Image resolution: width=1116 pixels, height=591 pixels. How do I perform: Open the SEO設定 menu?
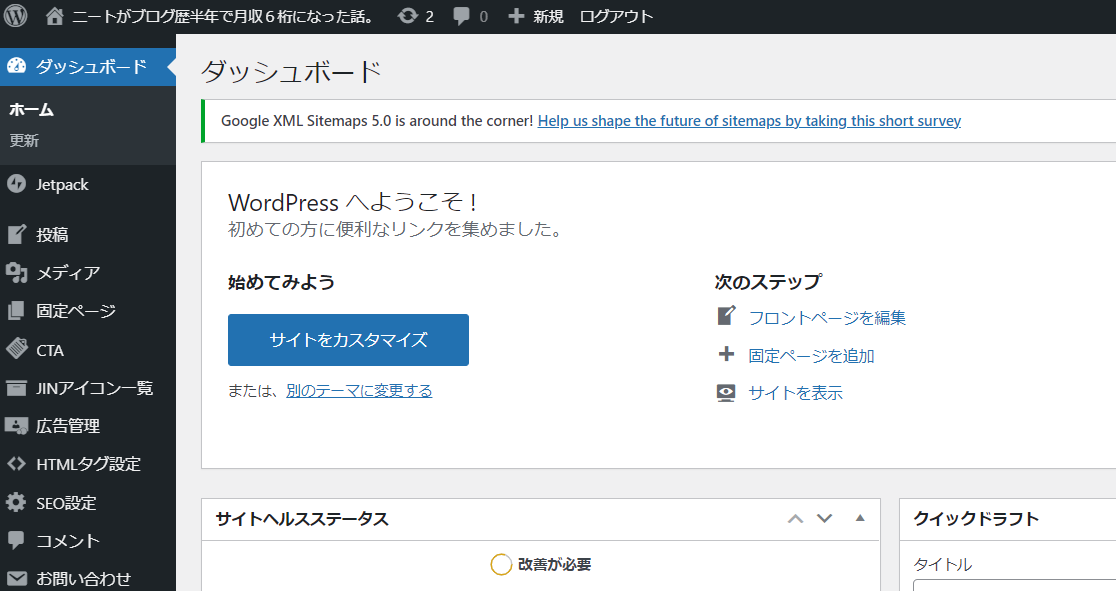click(x=88, y=503)
